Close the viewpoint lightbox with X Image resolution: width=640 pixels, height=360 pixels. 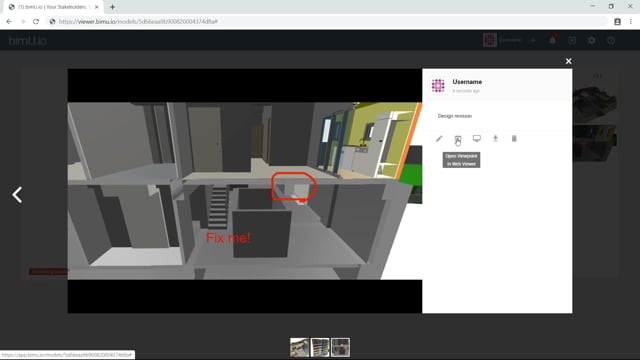[x=569, y=61]
